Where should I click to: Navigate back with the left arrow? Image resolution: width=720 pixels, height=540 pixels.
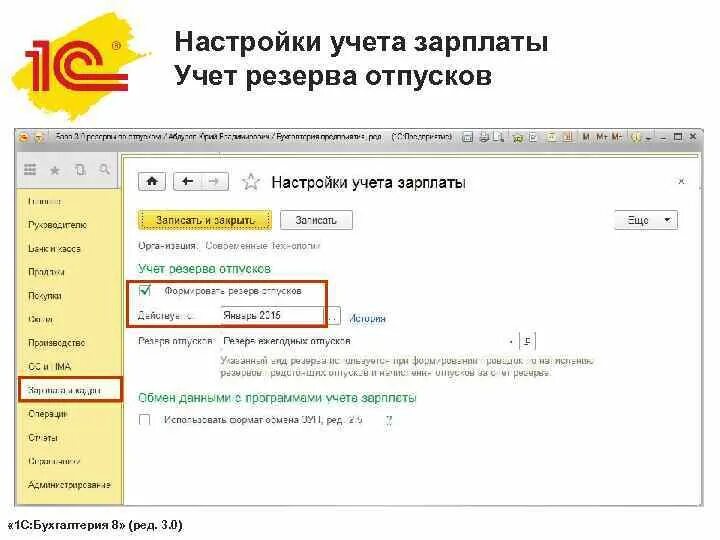pos(187,182)
